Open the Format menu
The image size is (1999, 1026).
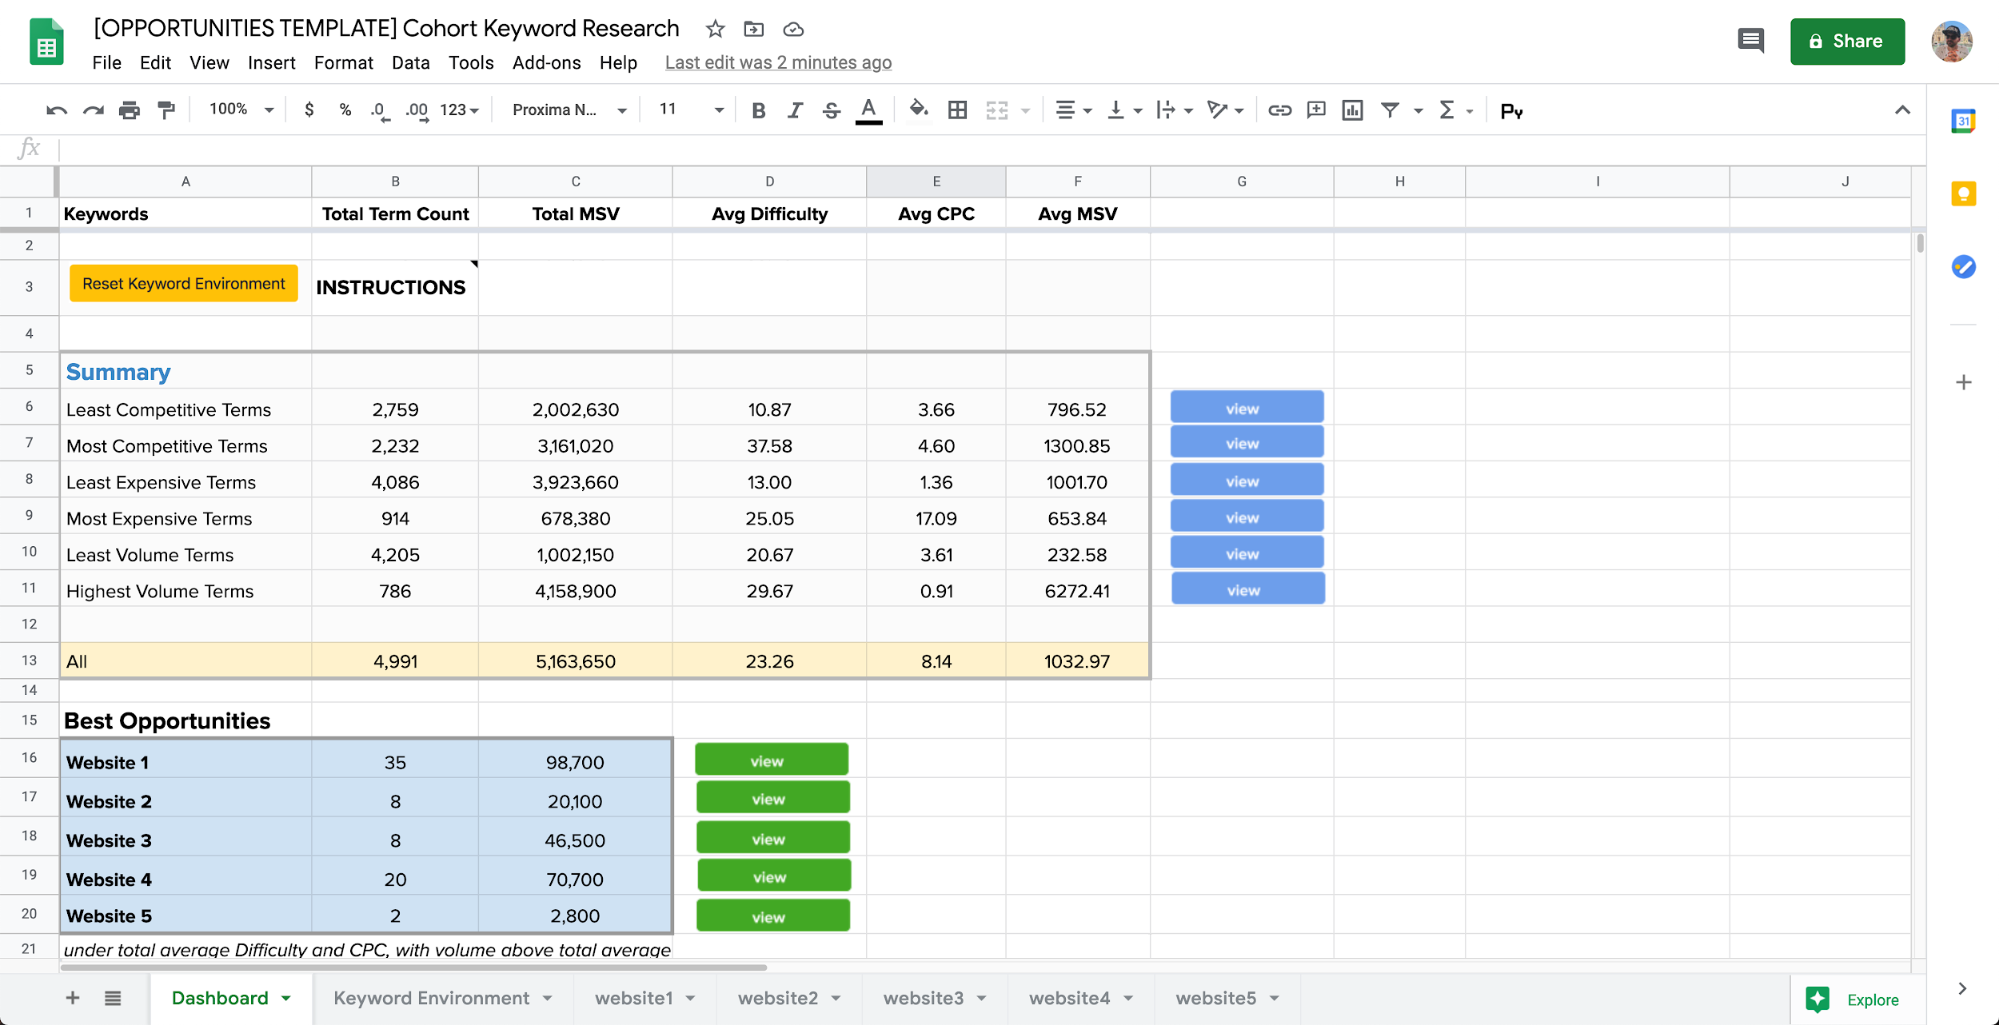(343, 62)
